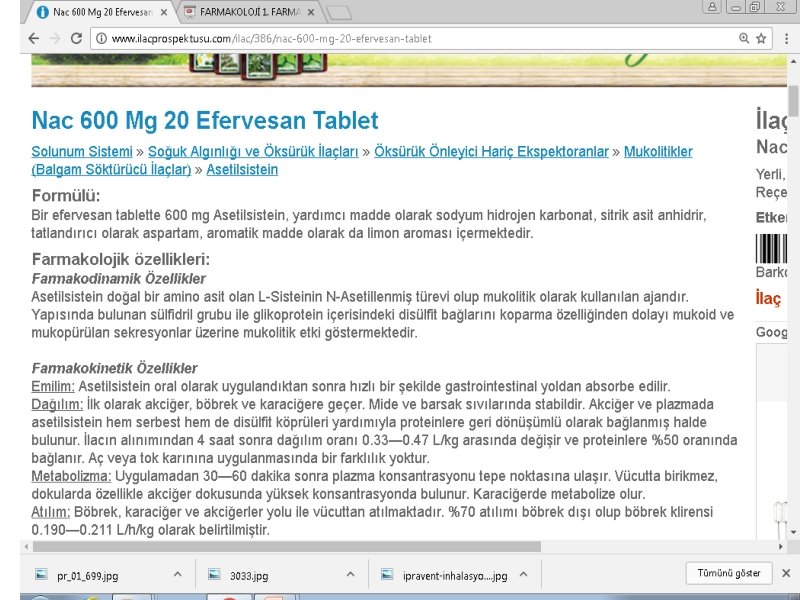Screen dimensions: 800x600
Task: Click the barcode image in sidebar
Action: point(771,248)
